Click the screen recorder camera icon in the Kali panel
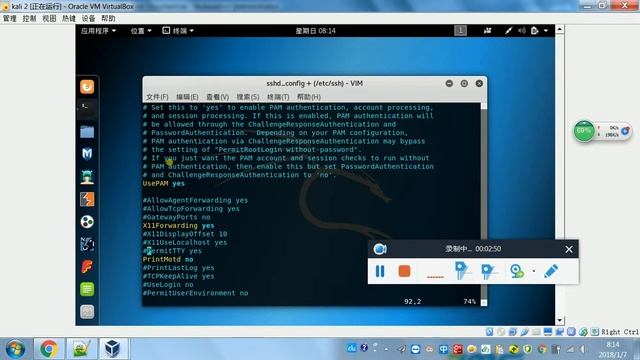Viewport: 640px width, 360px height. [487, 31]
